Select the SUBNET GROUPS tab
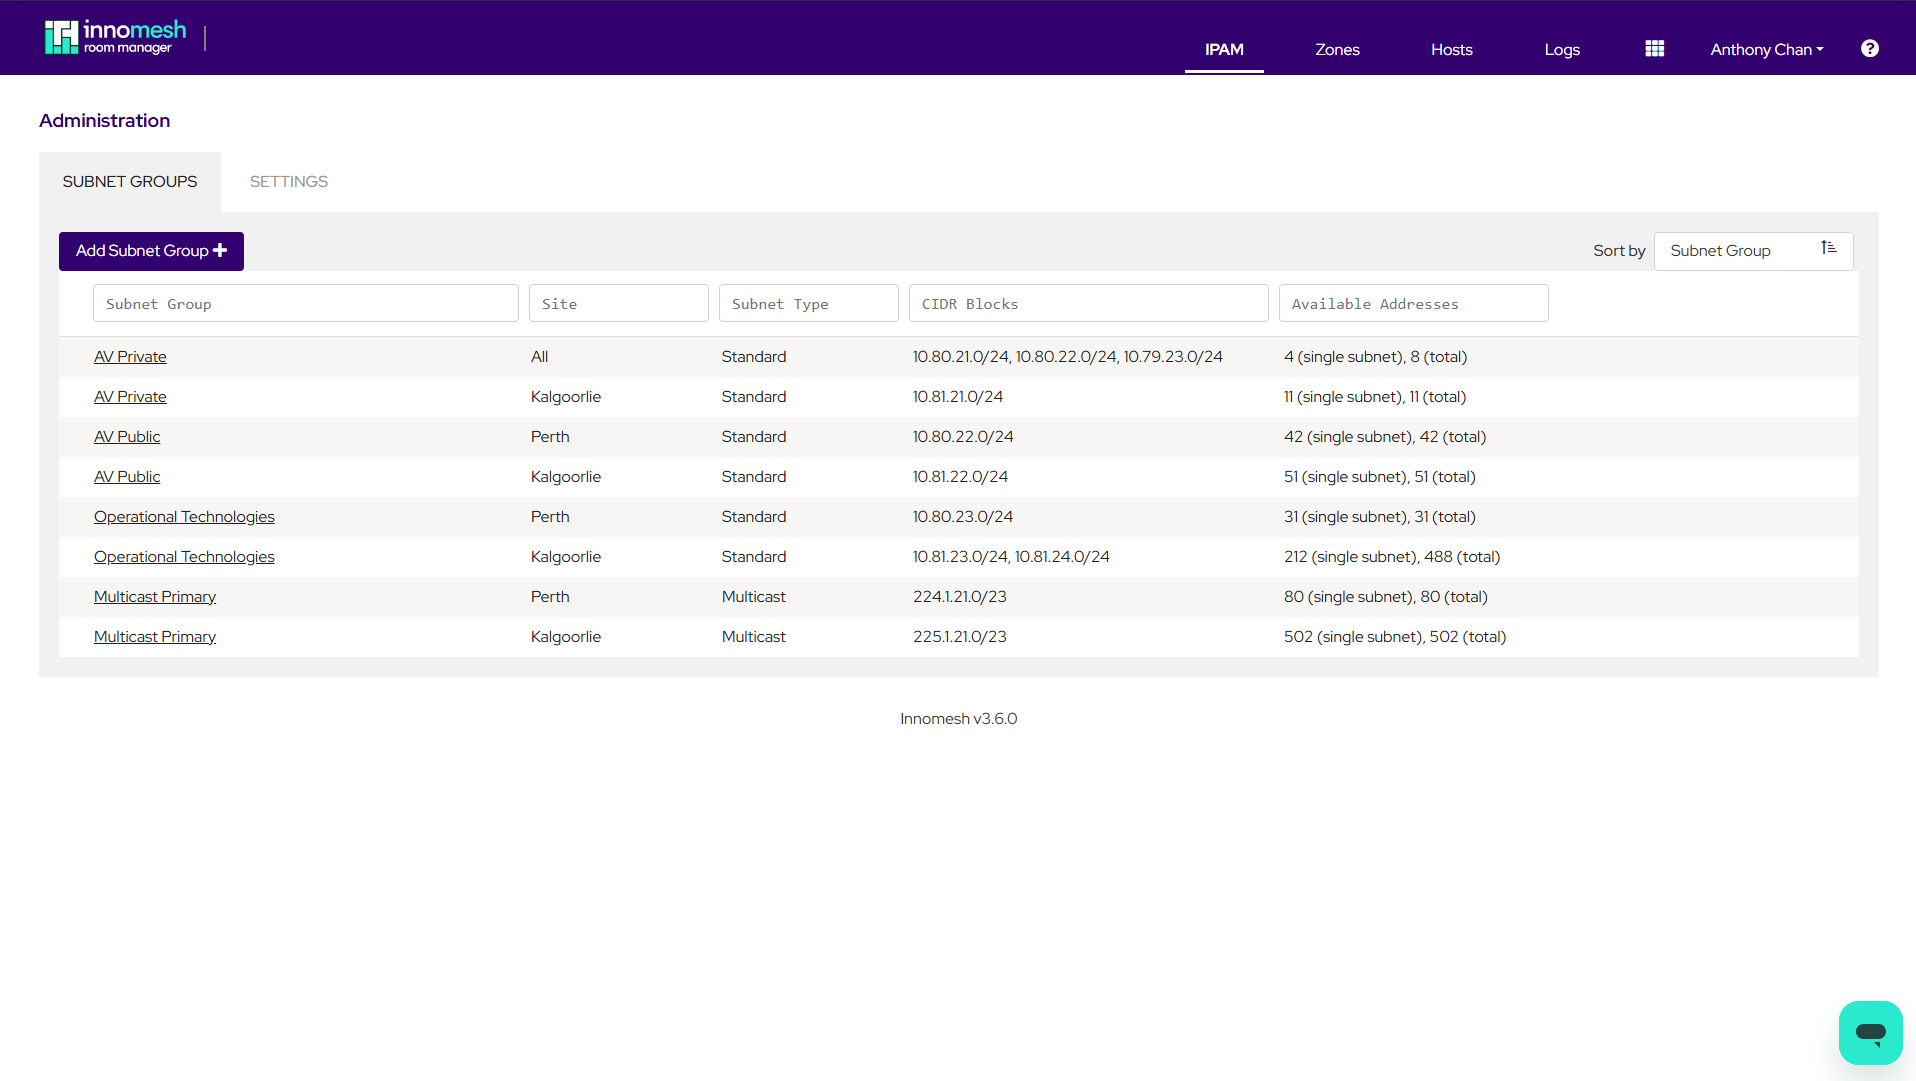 pos(130,181)
